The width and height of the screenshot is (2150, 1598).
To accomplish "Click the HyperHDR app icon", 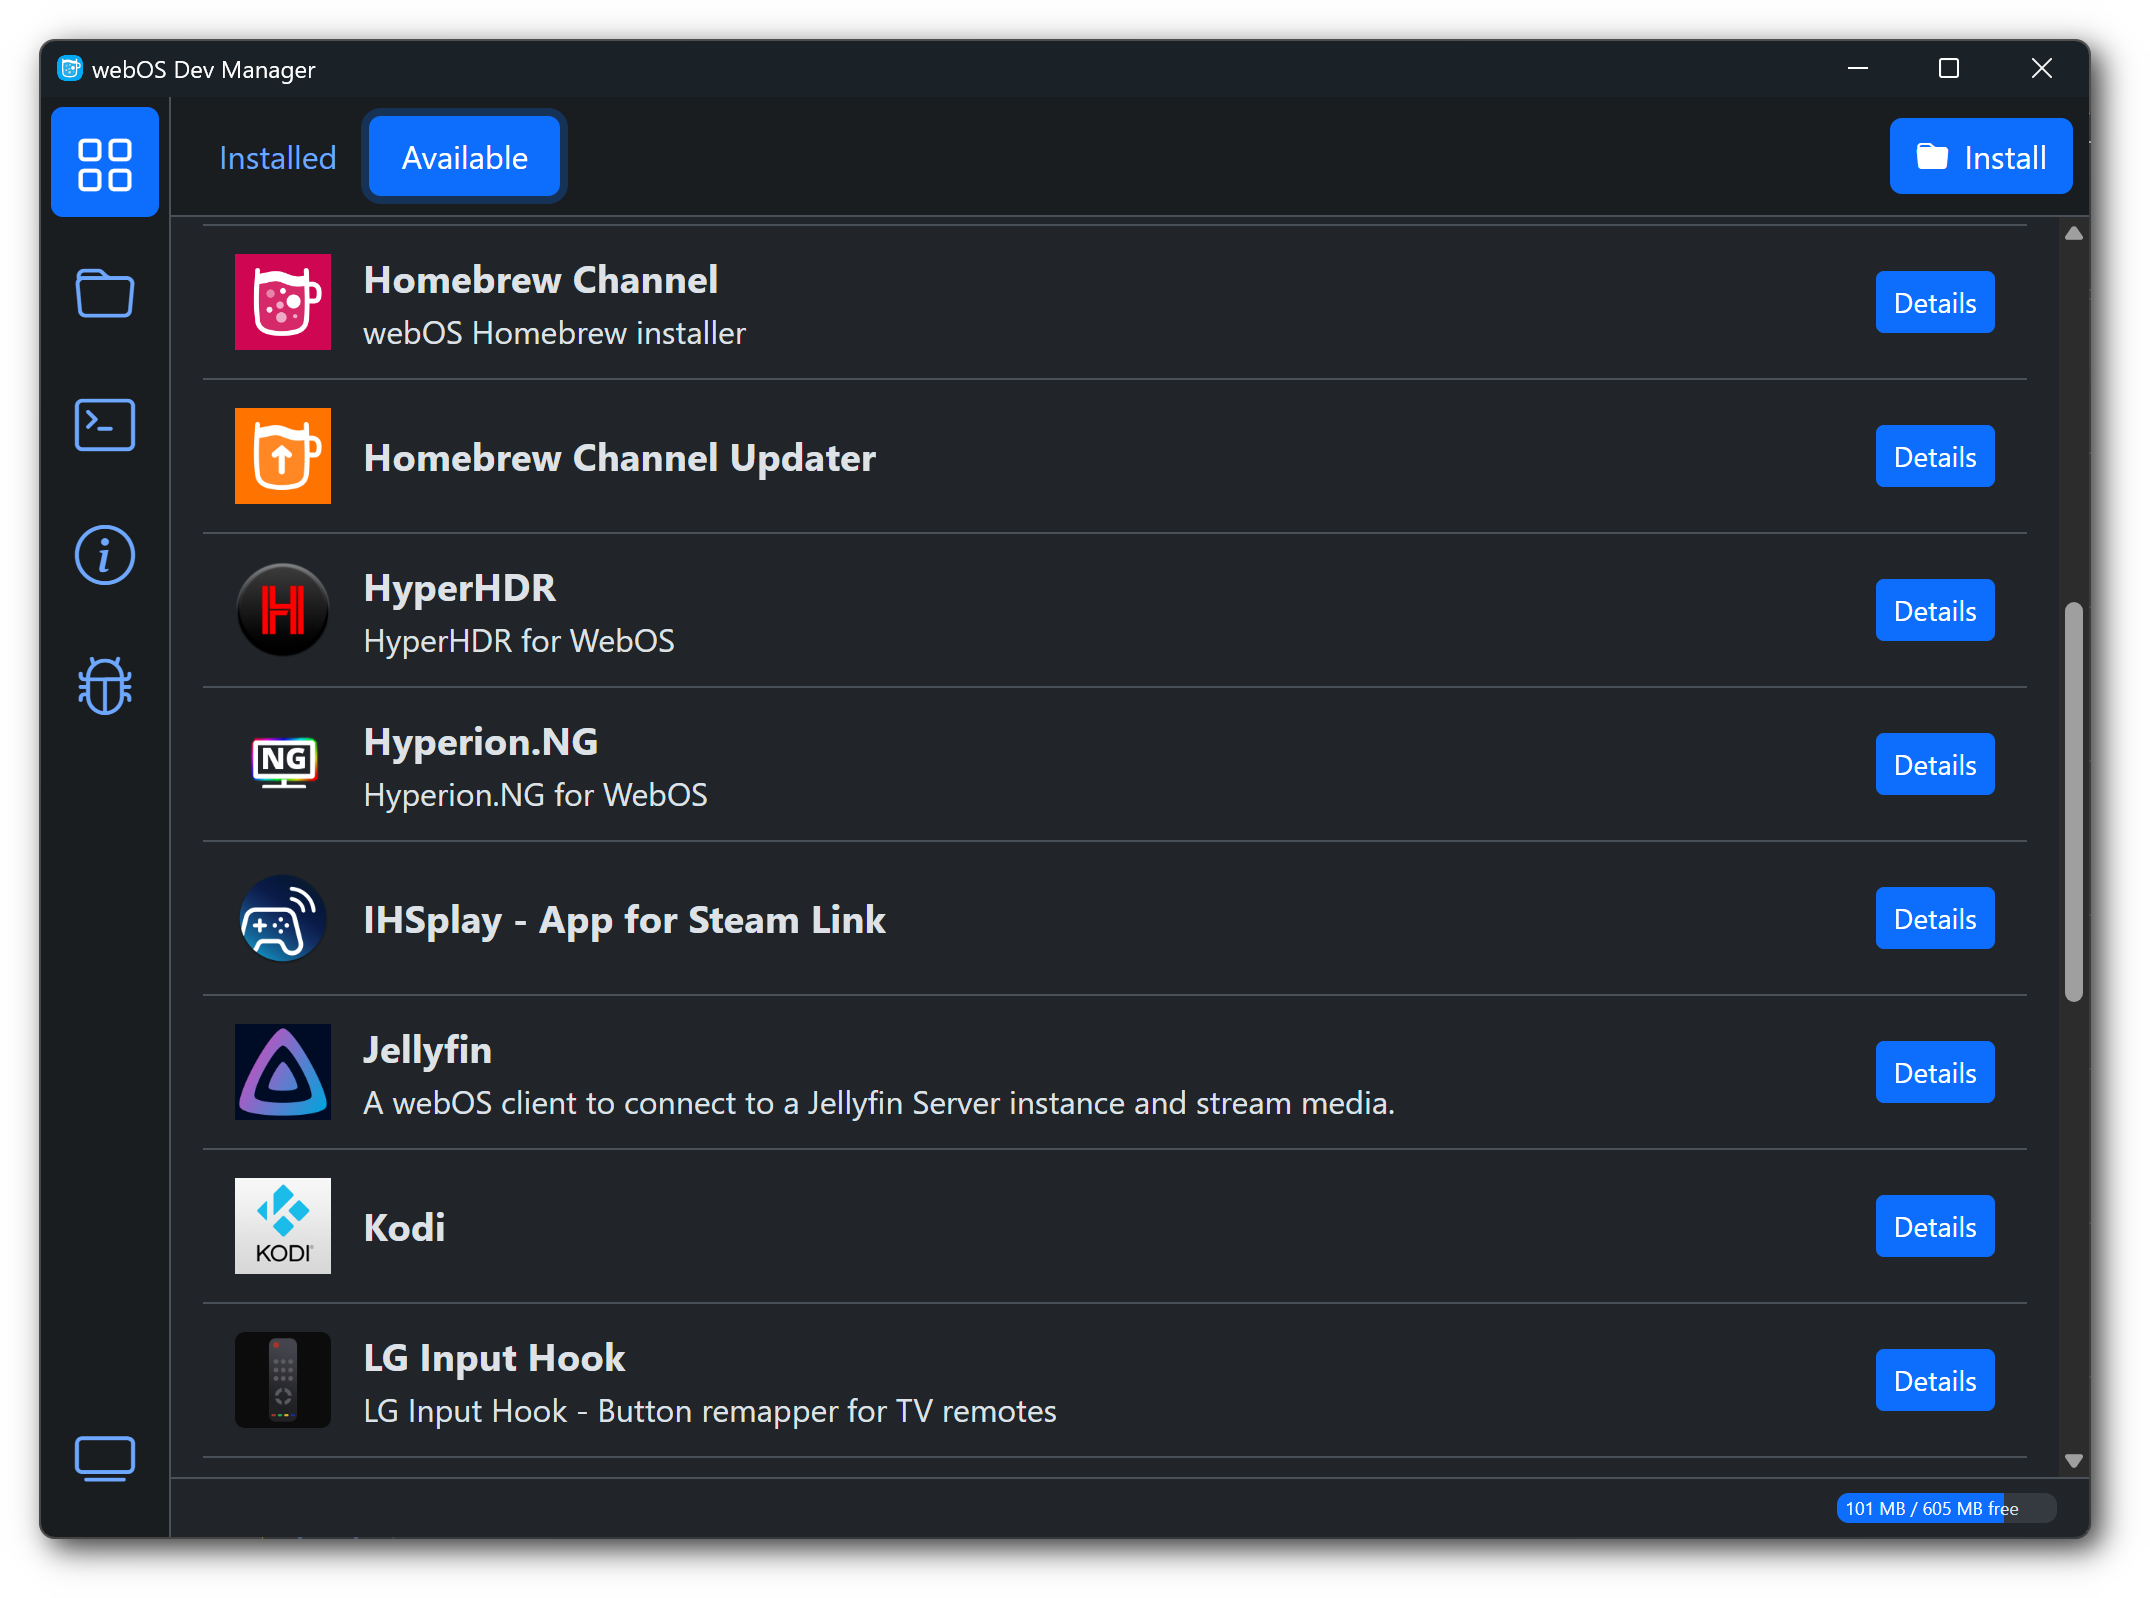I will point(283,610).
